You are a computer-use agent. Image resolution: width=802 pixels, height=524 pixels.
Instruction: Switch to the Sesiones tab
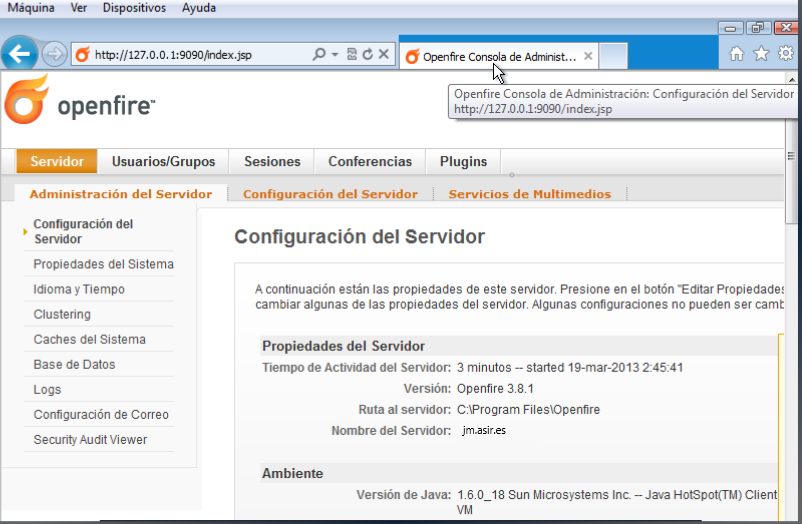pyautogui.click(x=272, y=161)
